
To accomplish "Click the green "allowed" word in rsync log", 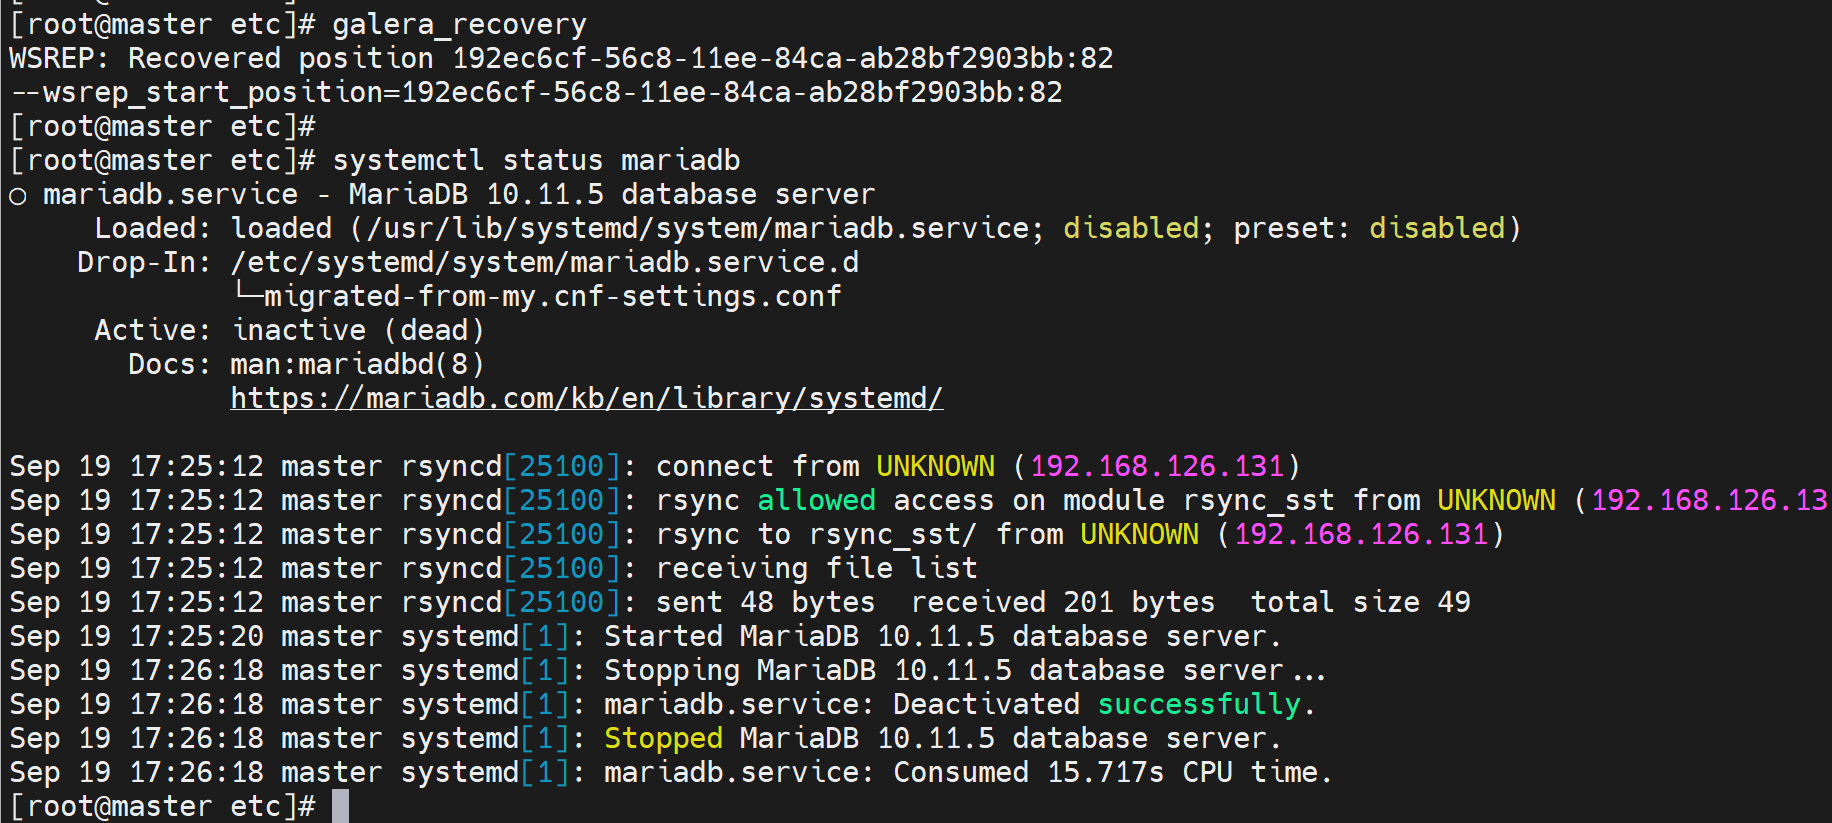I will [x=816, y=500].
